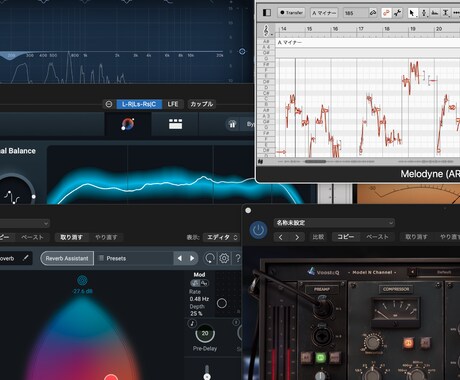Click the Model N Channel preset back arrow
The image size is (460, 380).
point(412,272)
